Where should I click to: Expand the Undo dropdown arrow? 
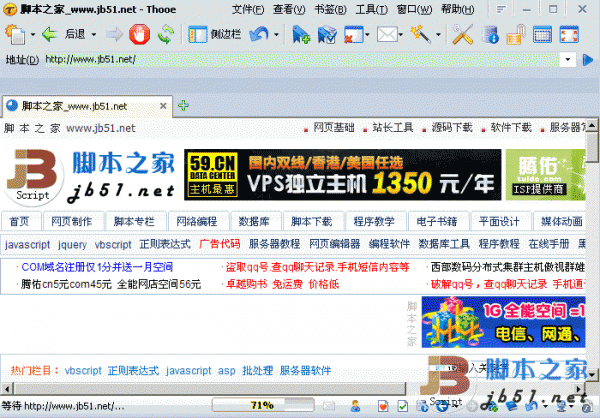(276, 34)
